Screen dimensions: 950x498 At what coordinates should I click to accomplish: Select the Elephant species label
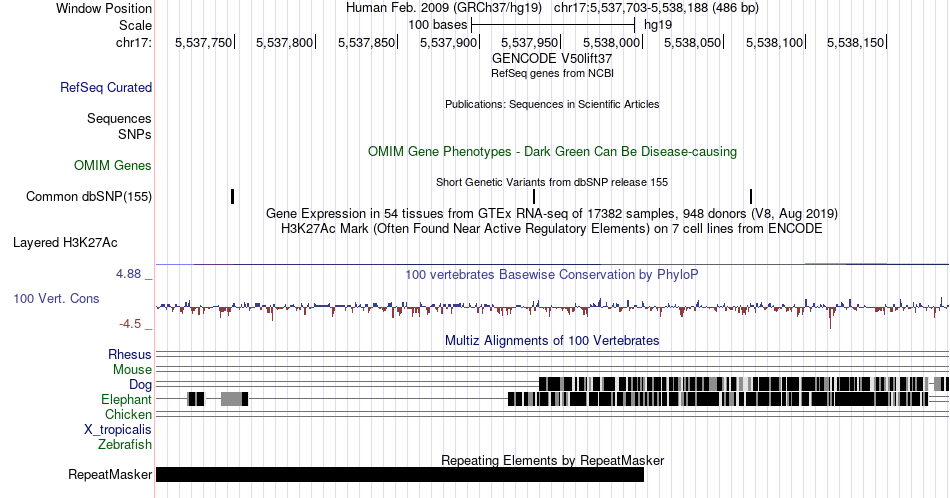point(126,400)
